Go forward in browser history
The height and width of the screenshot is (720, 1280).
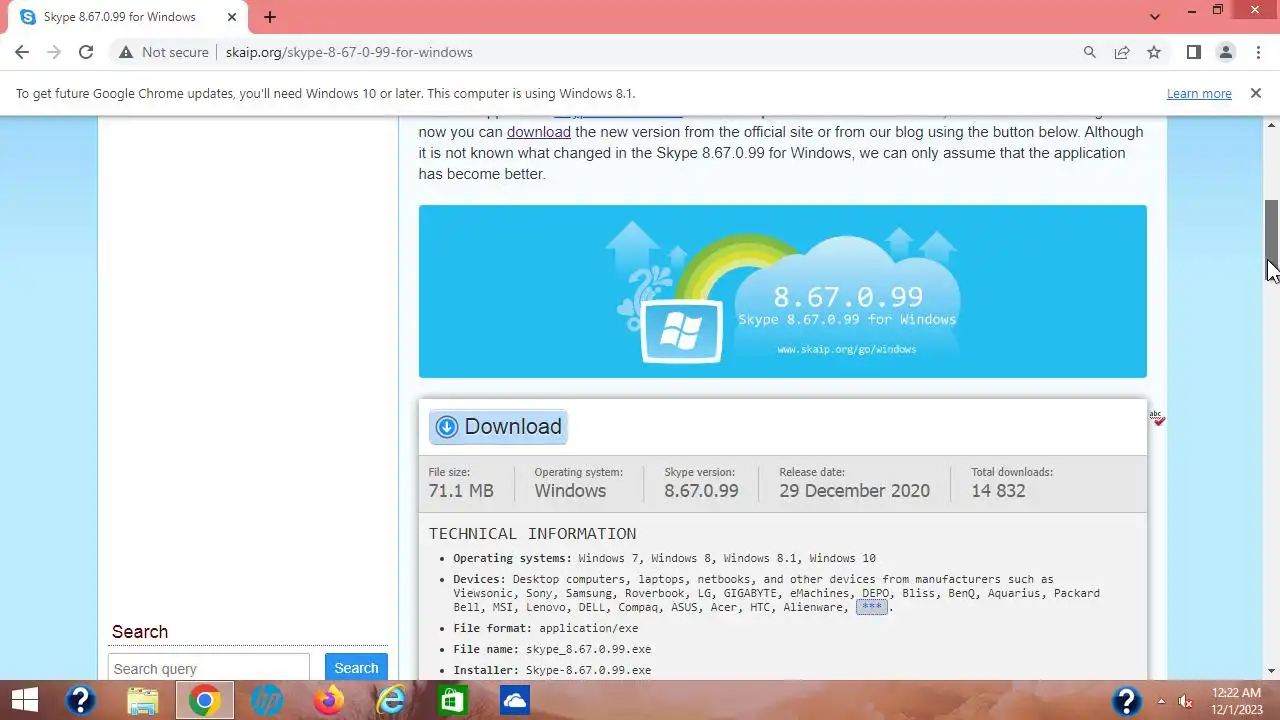tap(54, 52)
